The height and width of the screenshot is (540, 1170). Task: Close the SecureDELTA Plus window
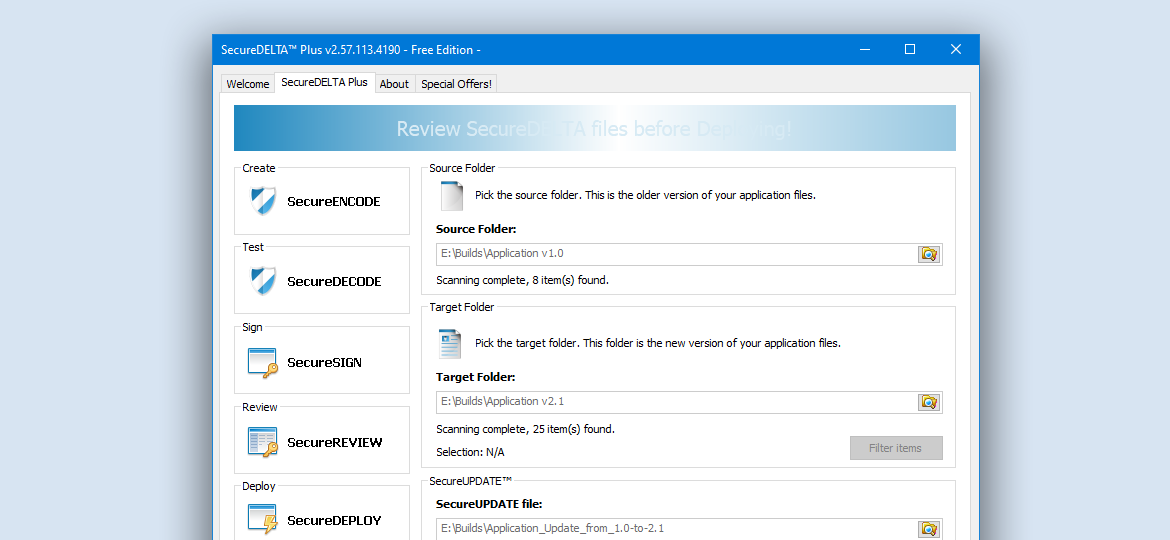point(956,49)
